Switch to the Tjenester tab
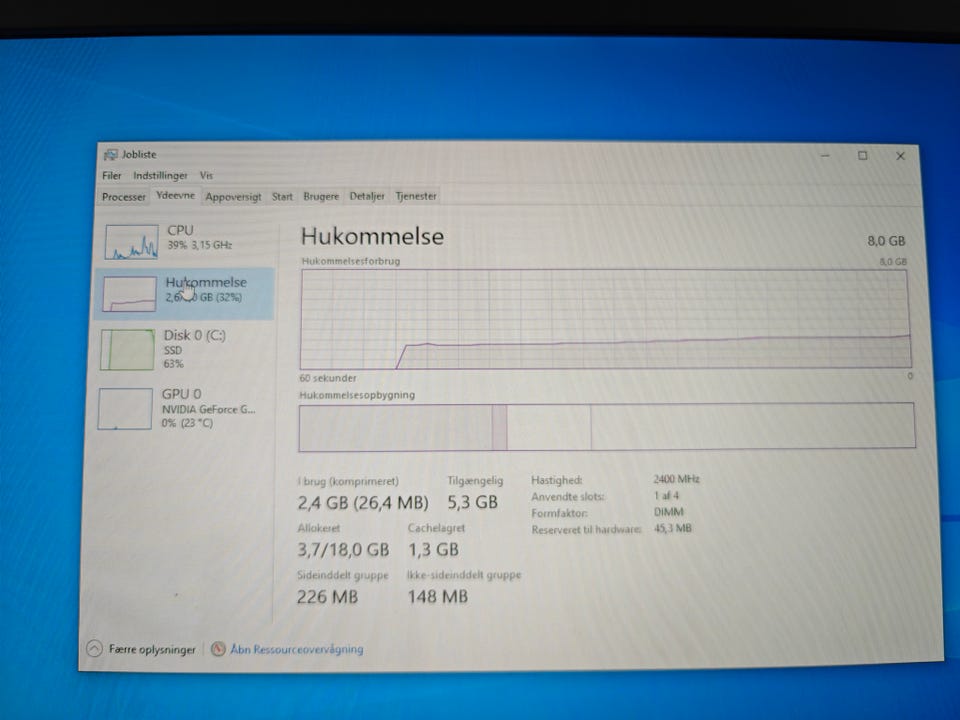This screenshot has width=960, height=720. 416,197
